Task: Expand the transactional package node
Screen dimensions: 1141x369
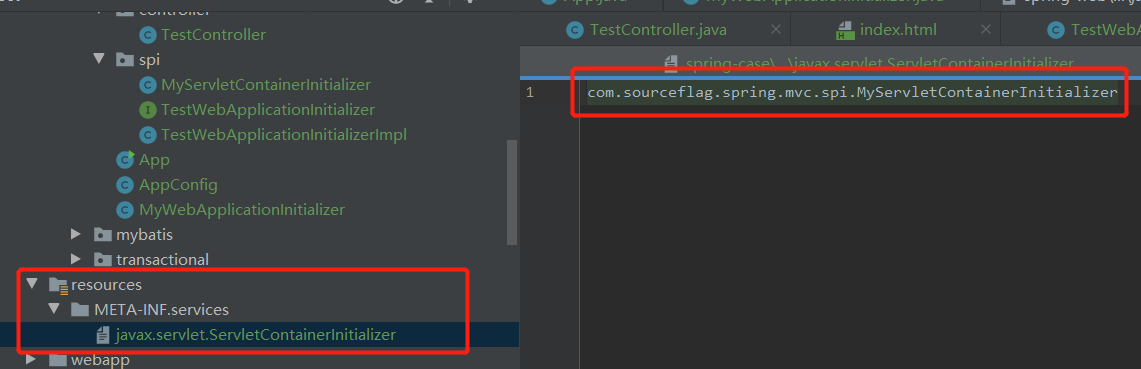Action: (76, 259)
